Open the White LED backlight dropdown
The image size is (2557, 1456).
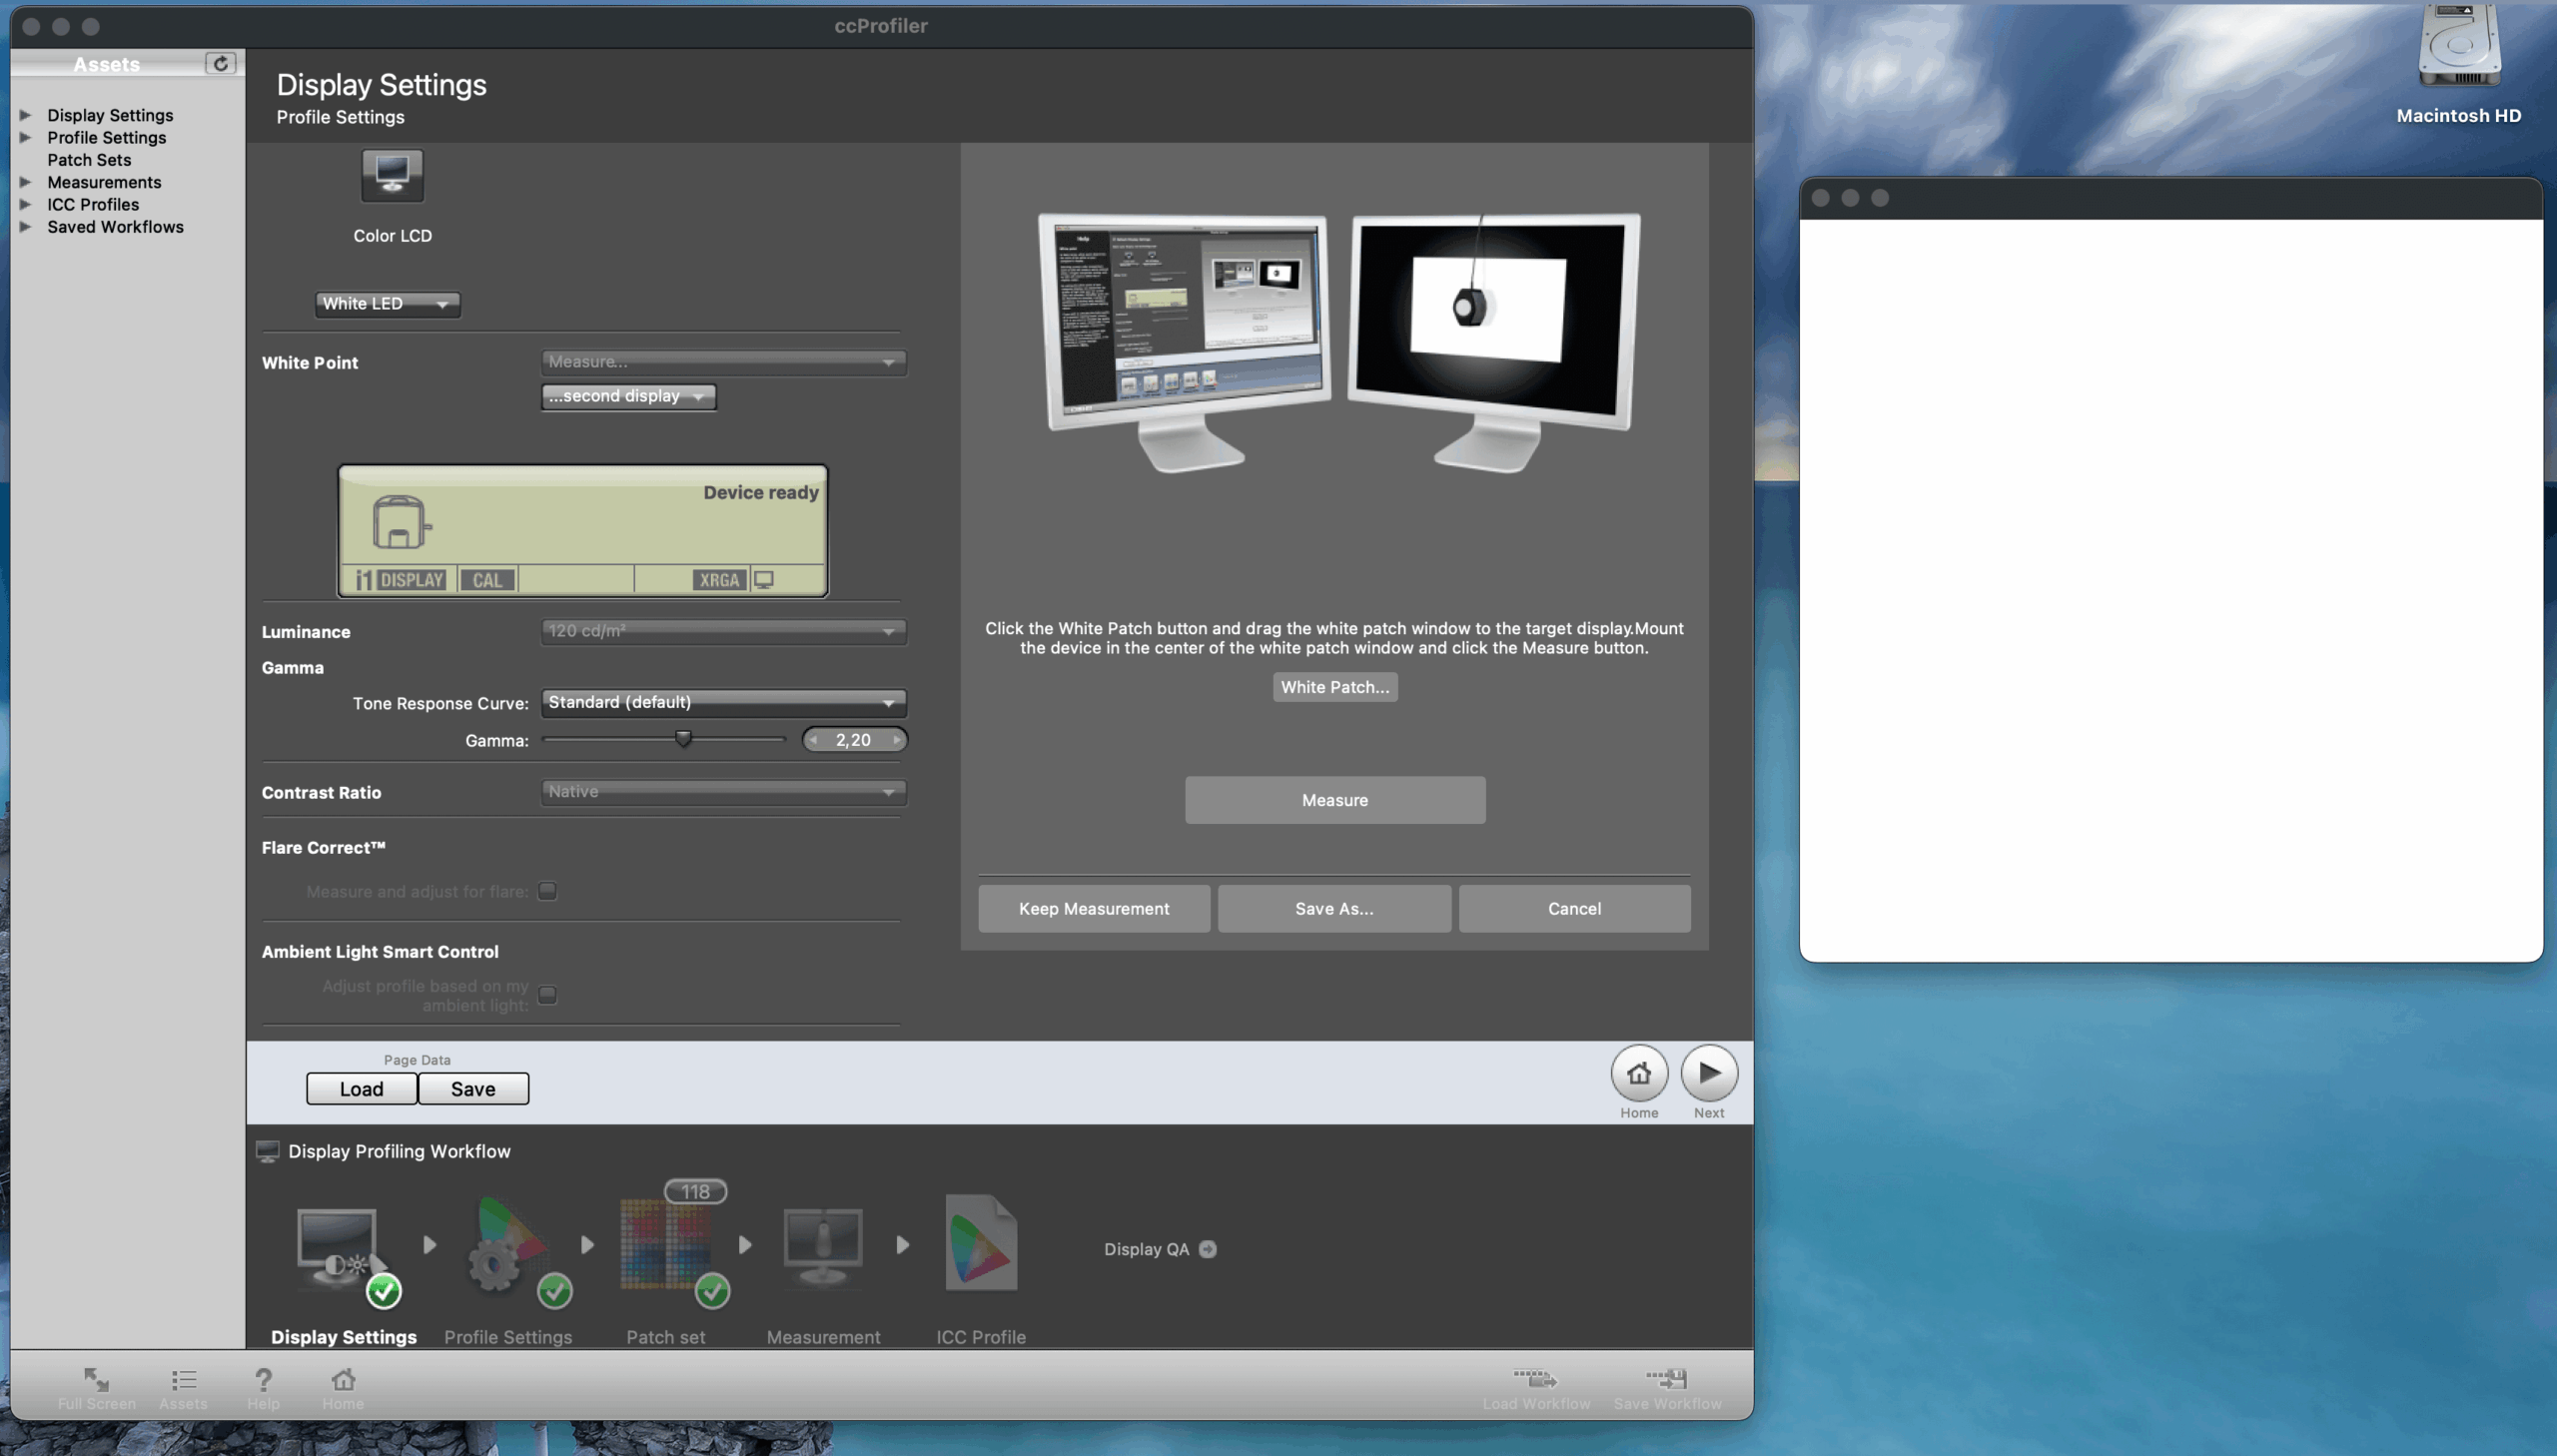(386, 303)
